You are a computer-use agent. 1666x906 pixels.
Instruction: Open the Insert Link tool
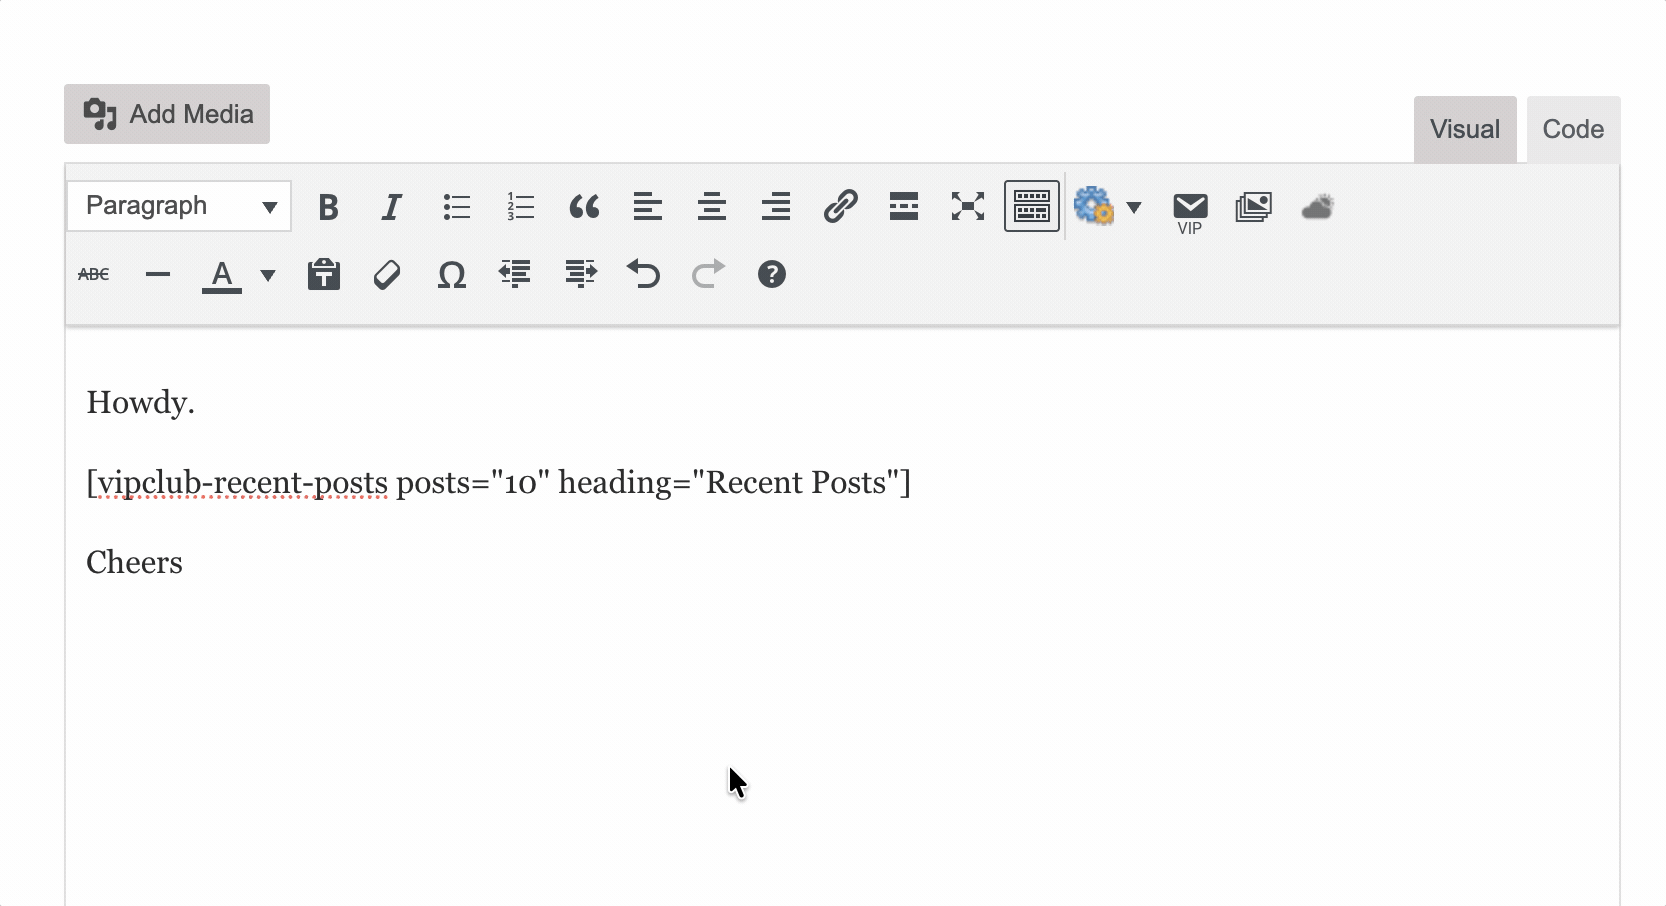point(841,206)
